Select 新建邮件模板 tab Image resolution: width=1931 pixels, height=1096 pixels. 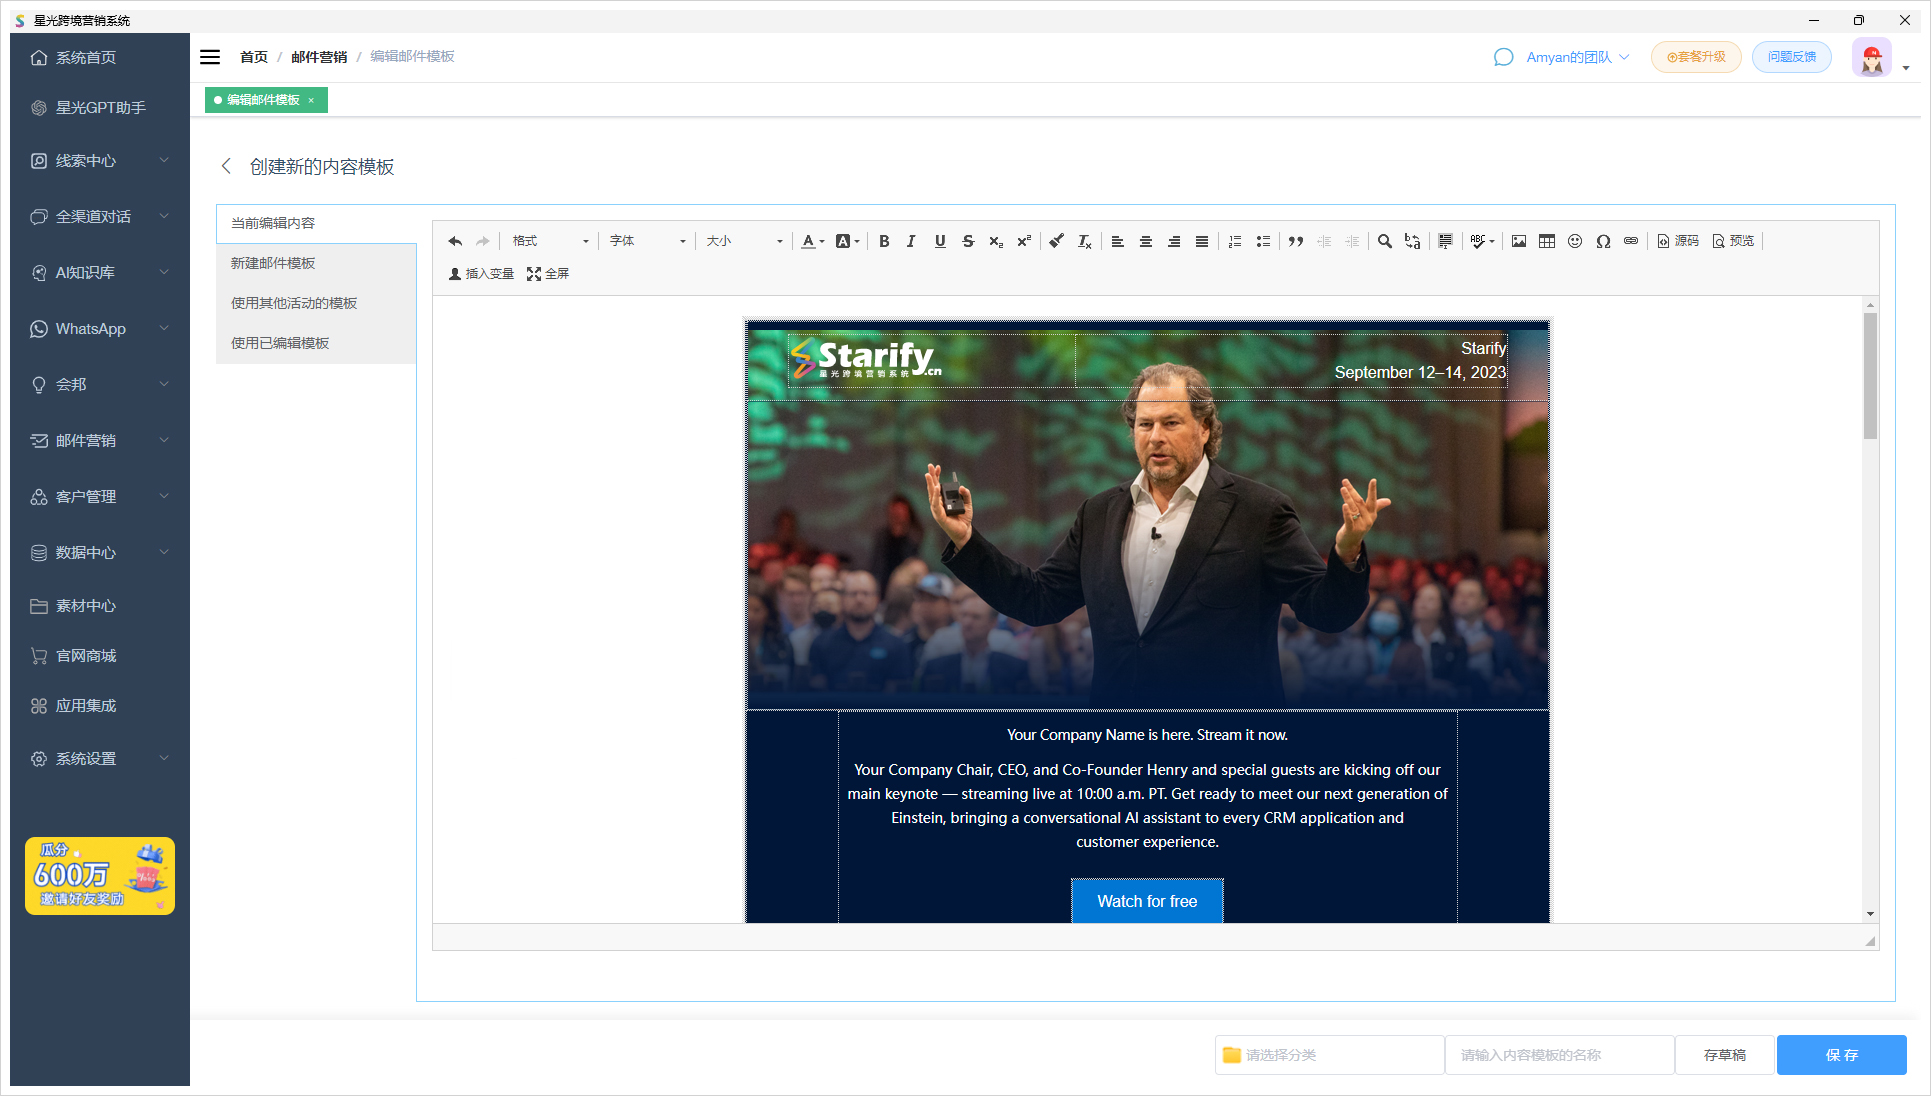pos(275,263)
